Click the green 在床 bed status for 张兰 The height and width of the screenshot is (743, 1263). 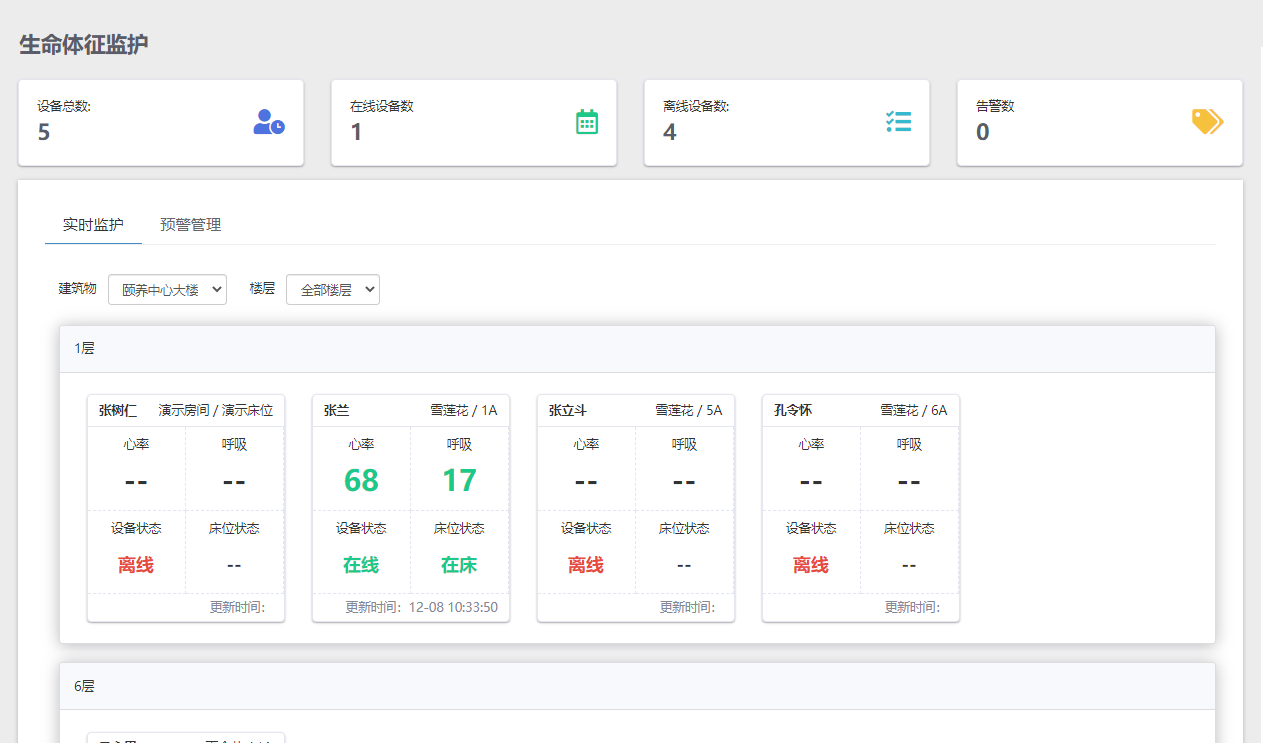459,565
